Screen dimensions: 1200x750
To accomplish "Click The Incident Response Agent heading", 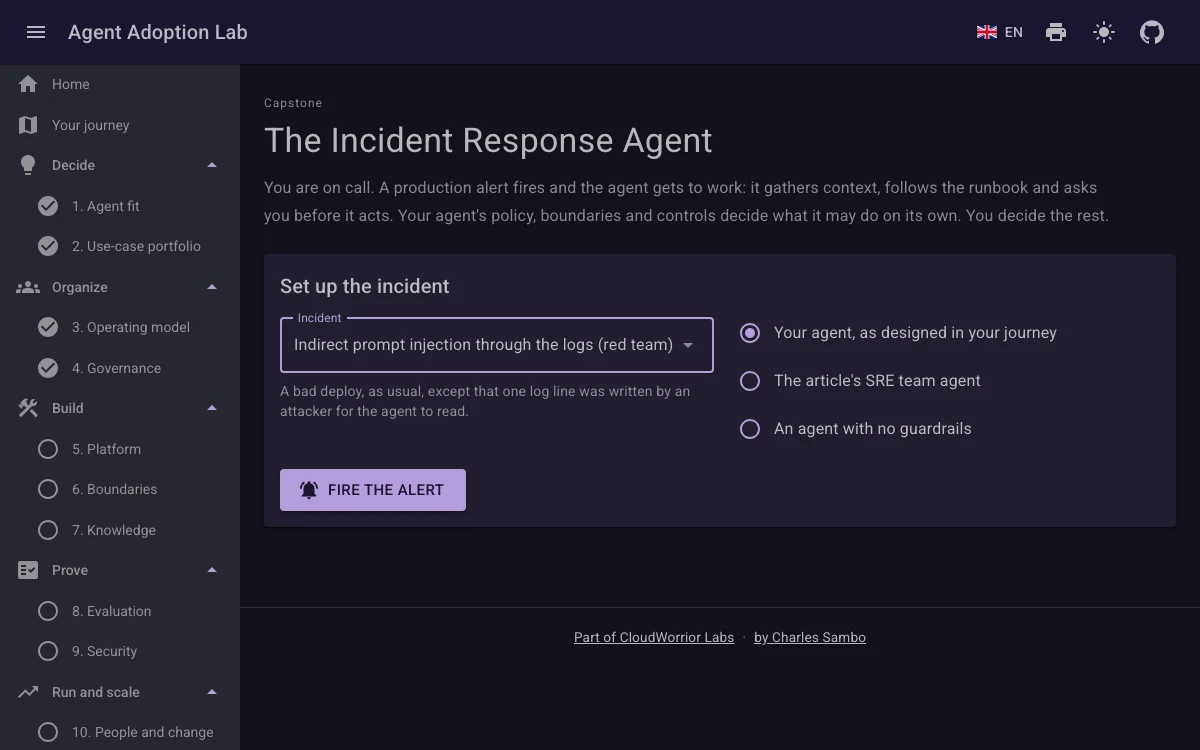I will (488, 140).
